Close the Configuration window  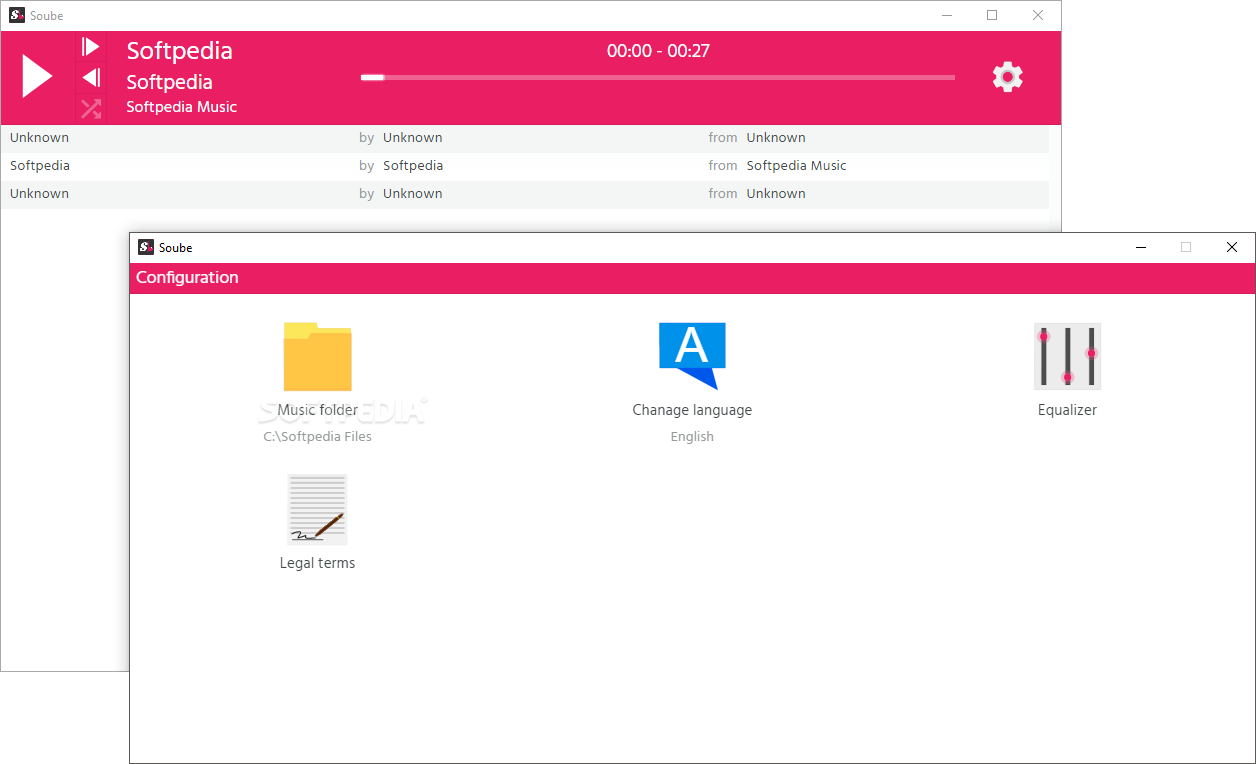tap(1232, 247)
